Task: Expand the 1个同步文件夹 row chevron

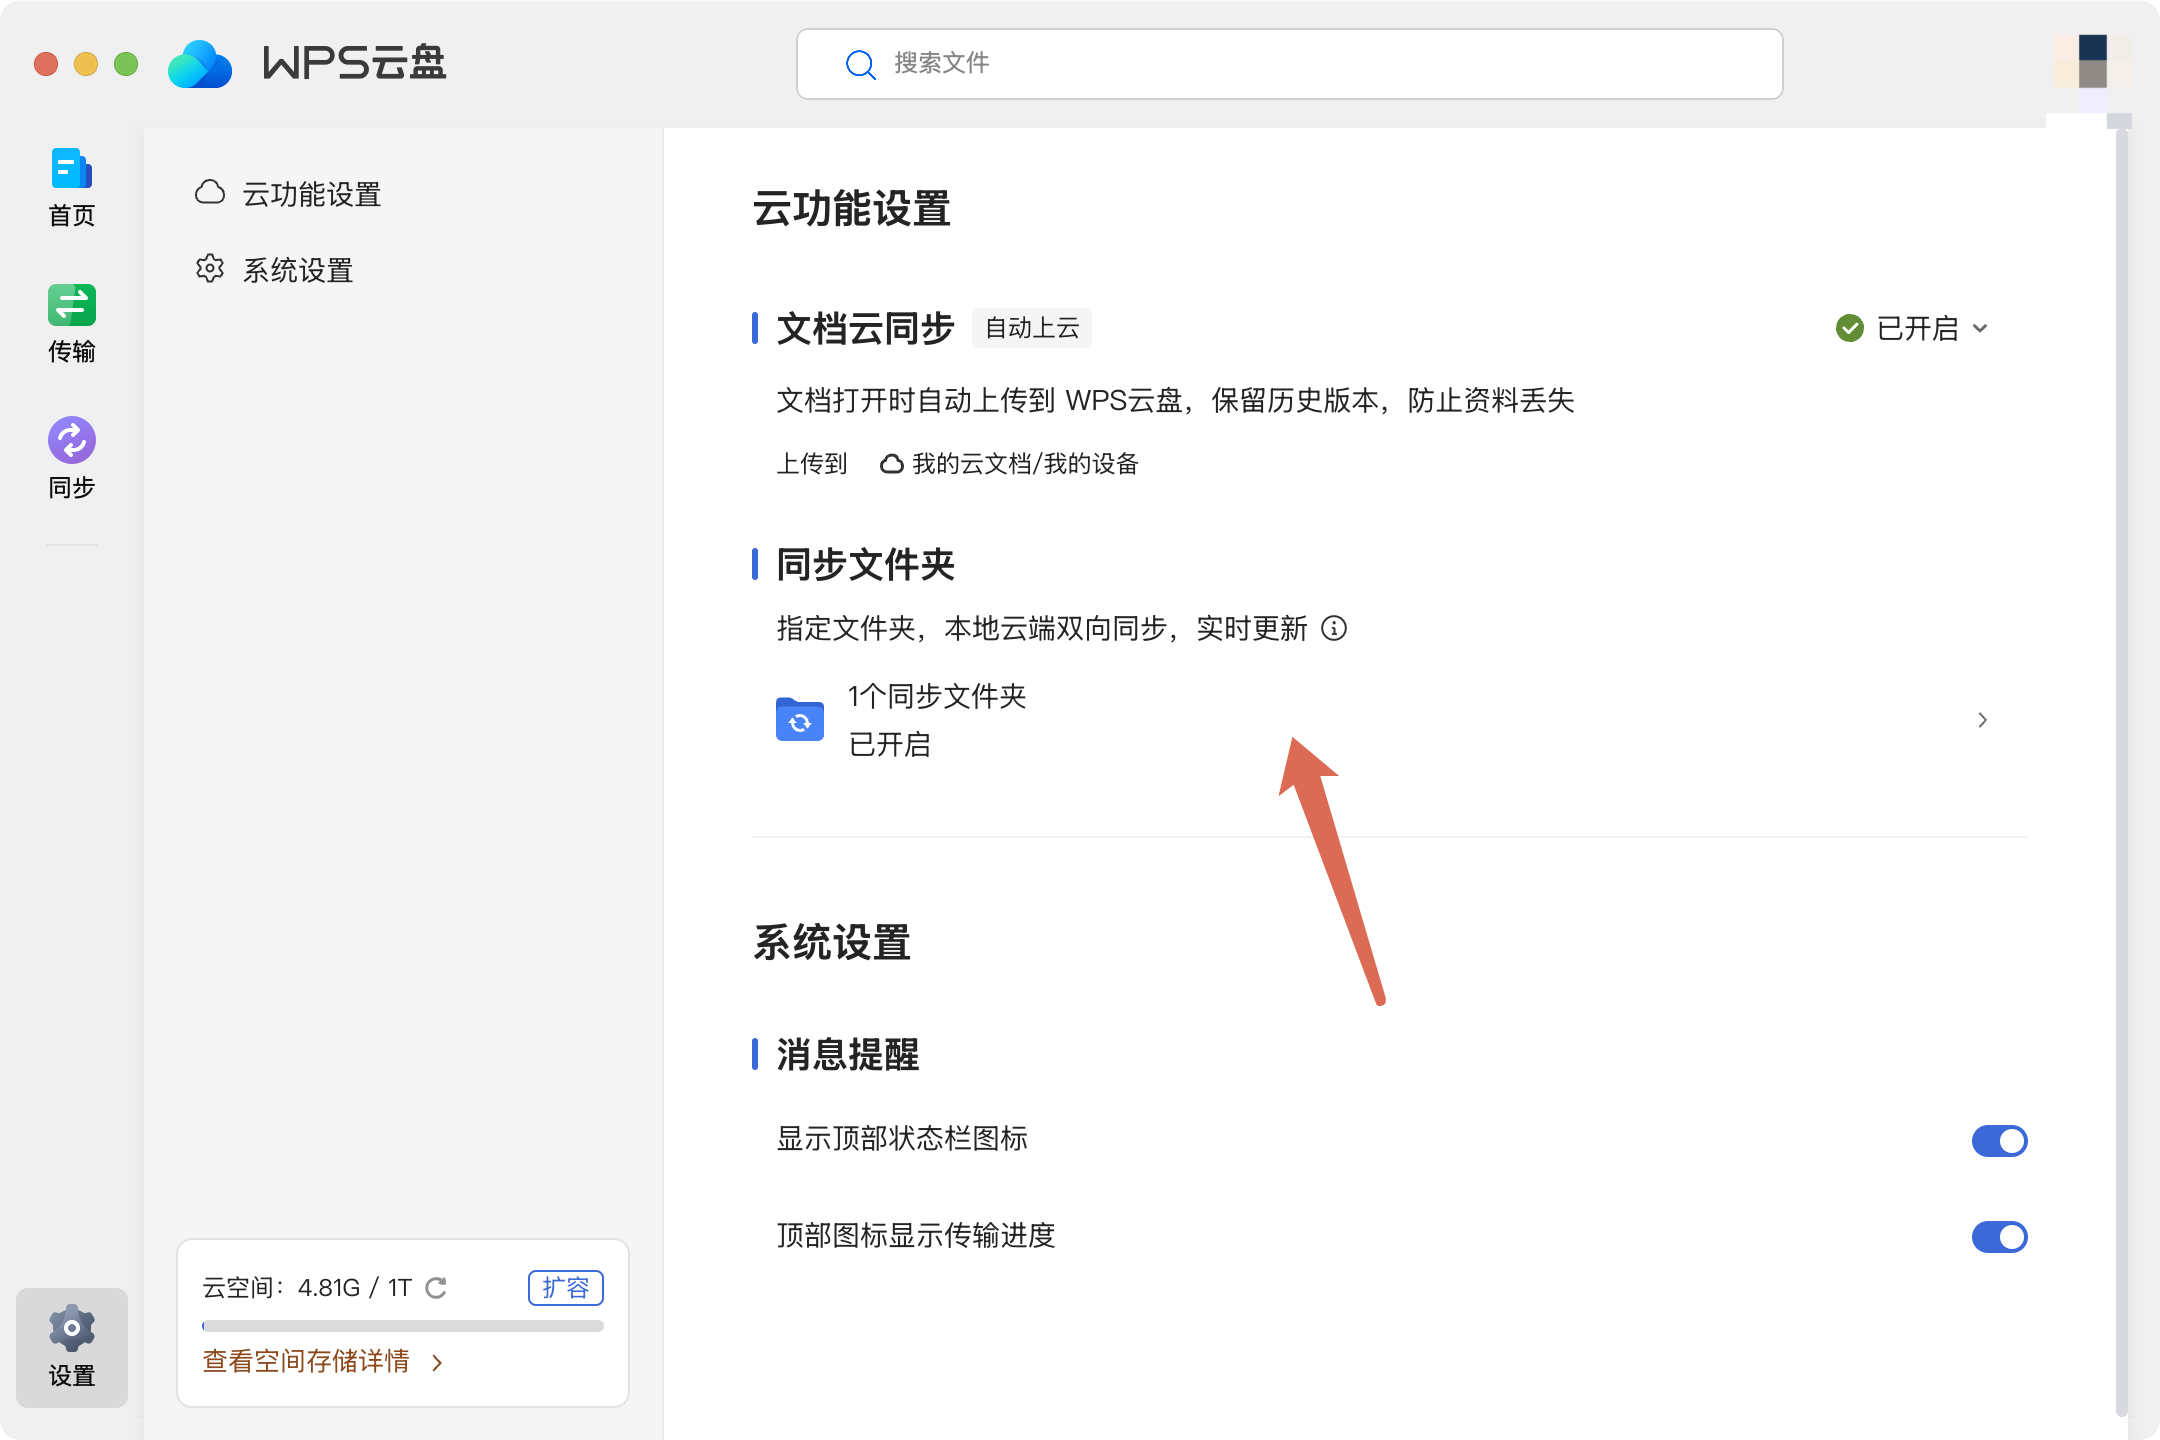Action: point(1982,720)
